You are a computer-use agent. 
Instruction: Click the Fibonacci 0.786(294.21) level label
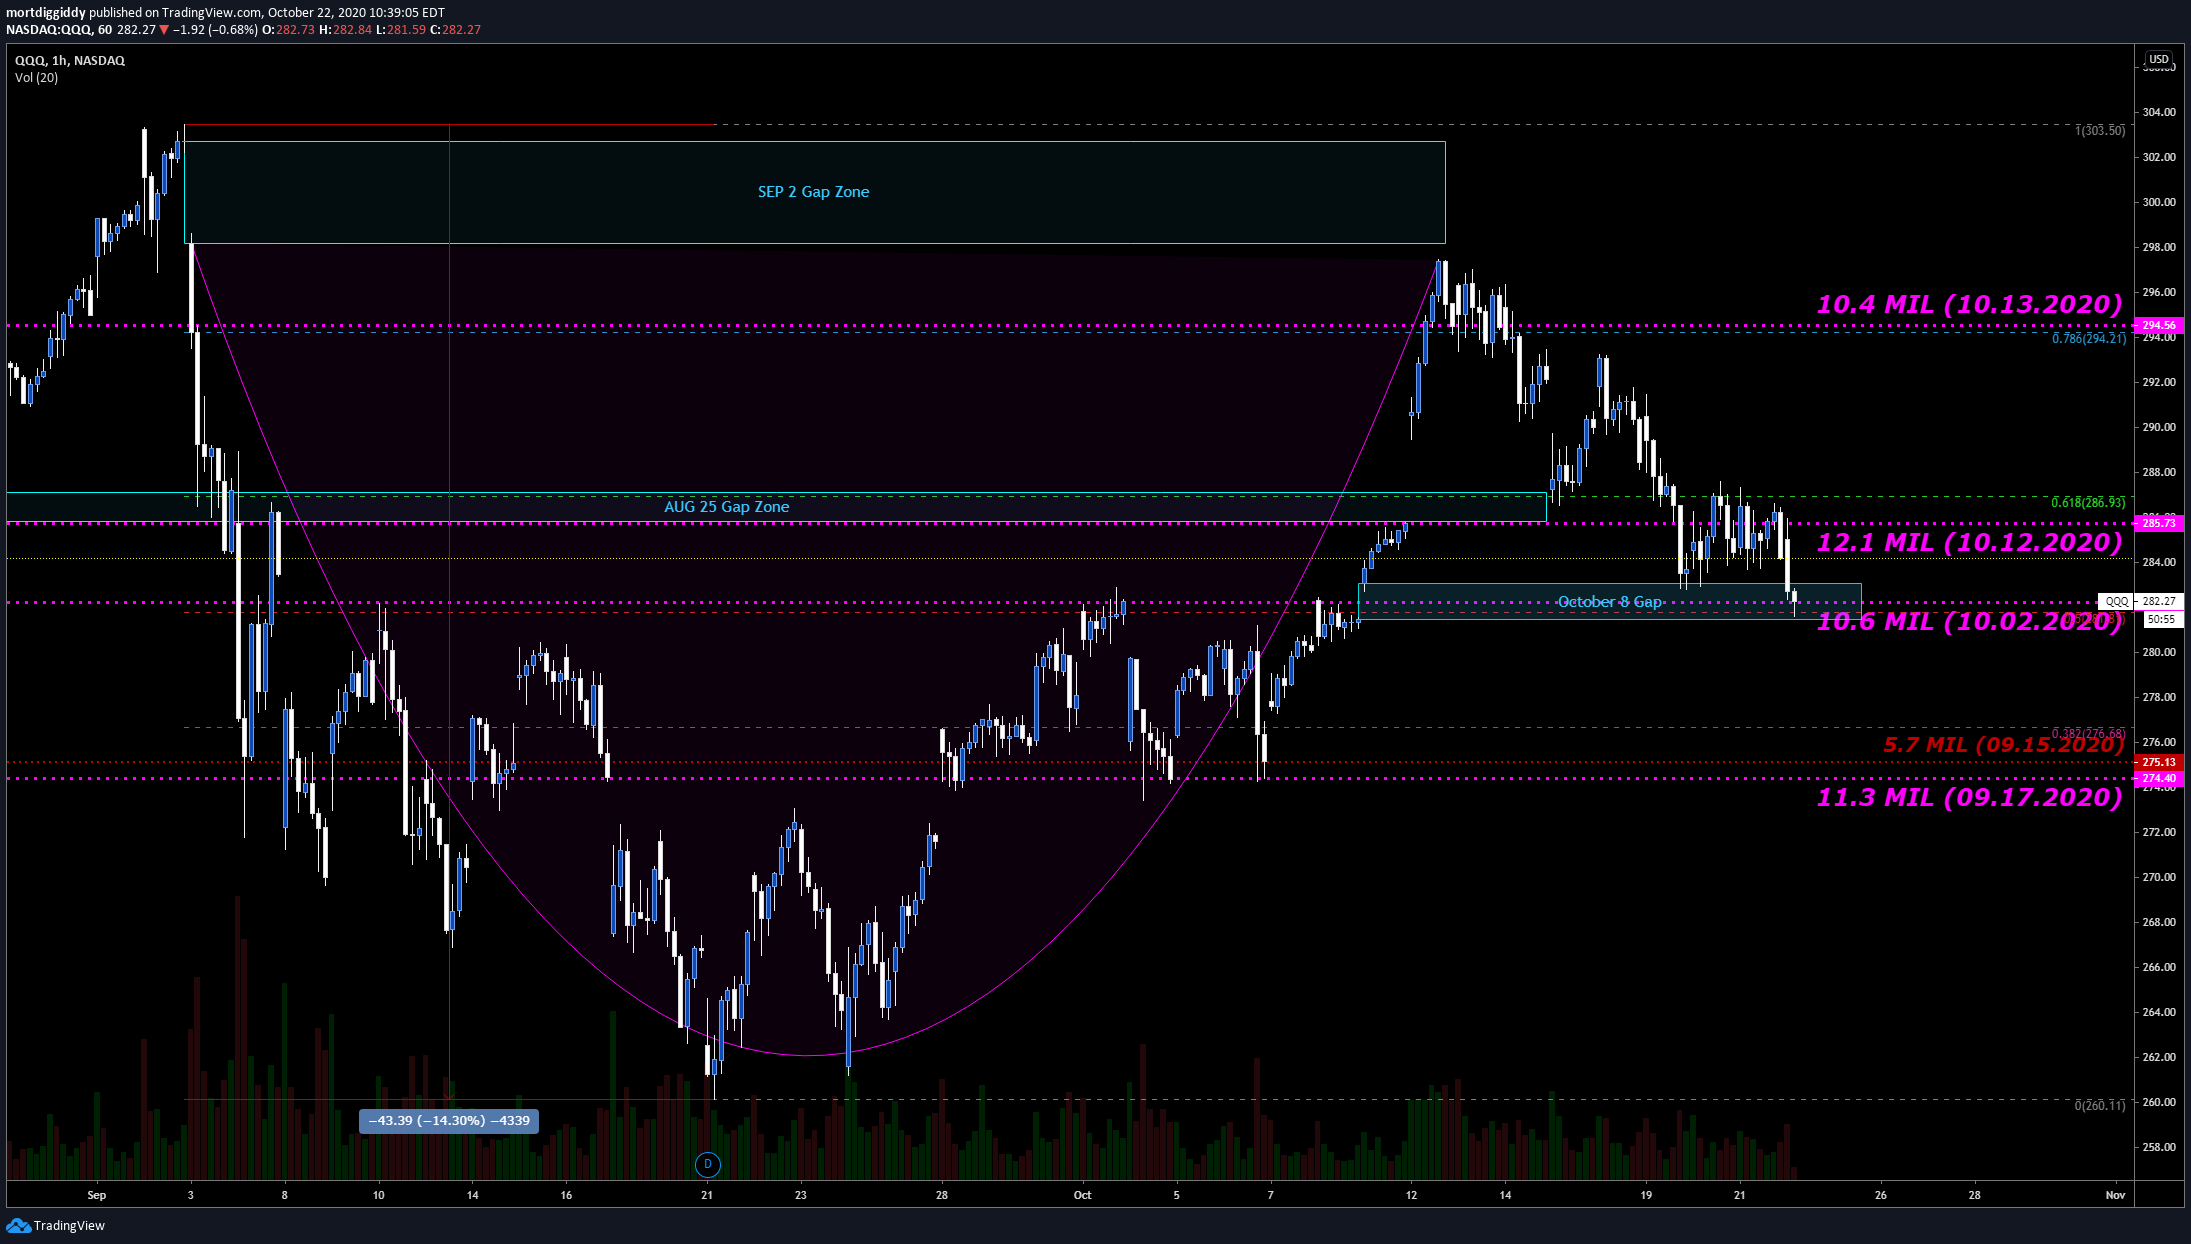2089,339
